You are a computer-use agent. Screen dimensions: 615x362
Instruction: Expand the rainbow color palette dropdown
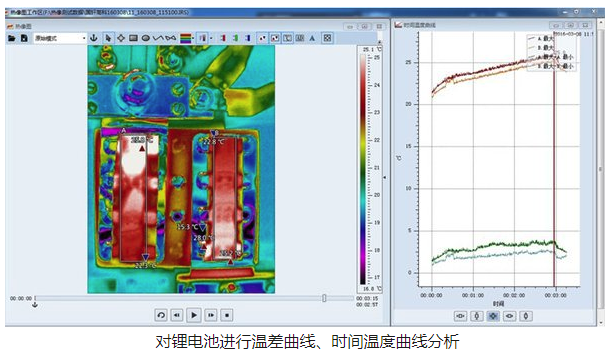[x=193, y=38]
